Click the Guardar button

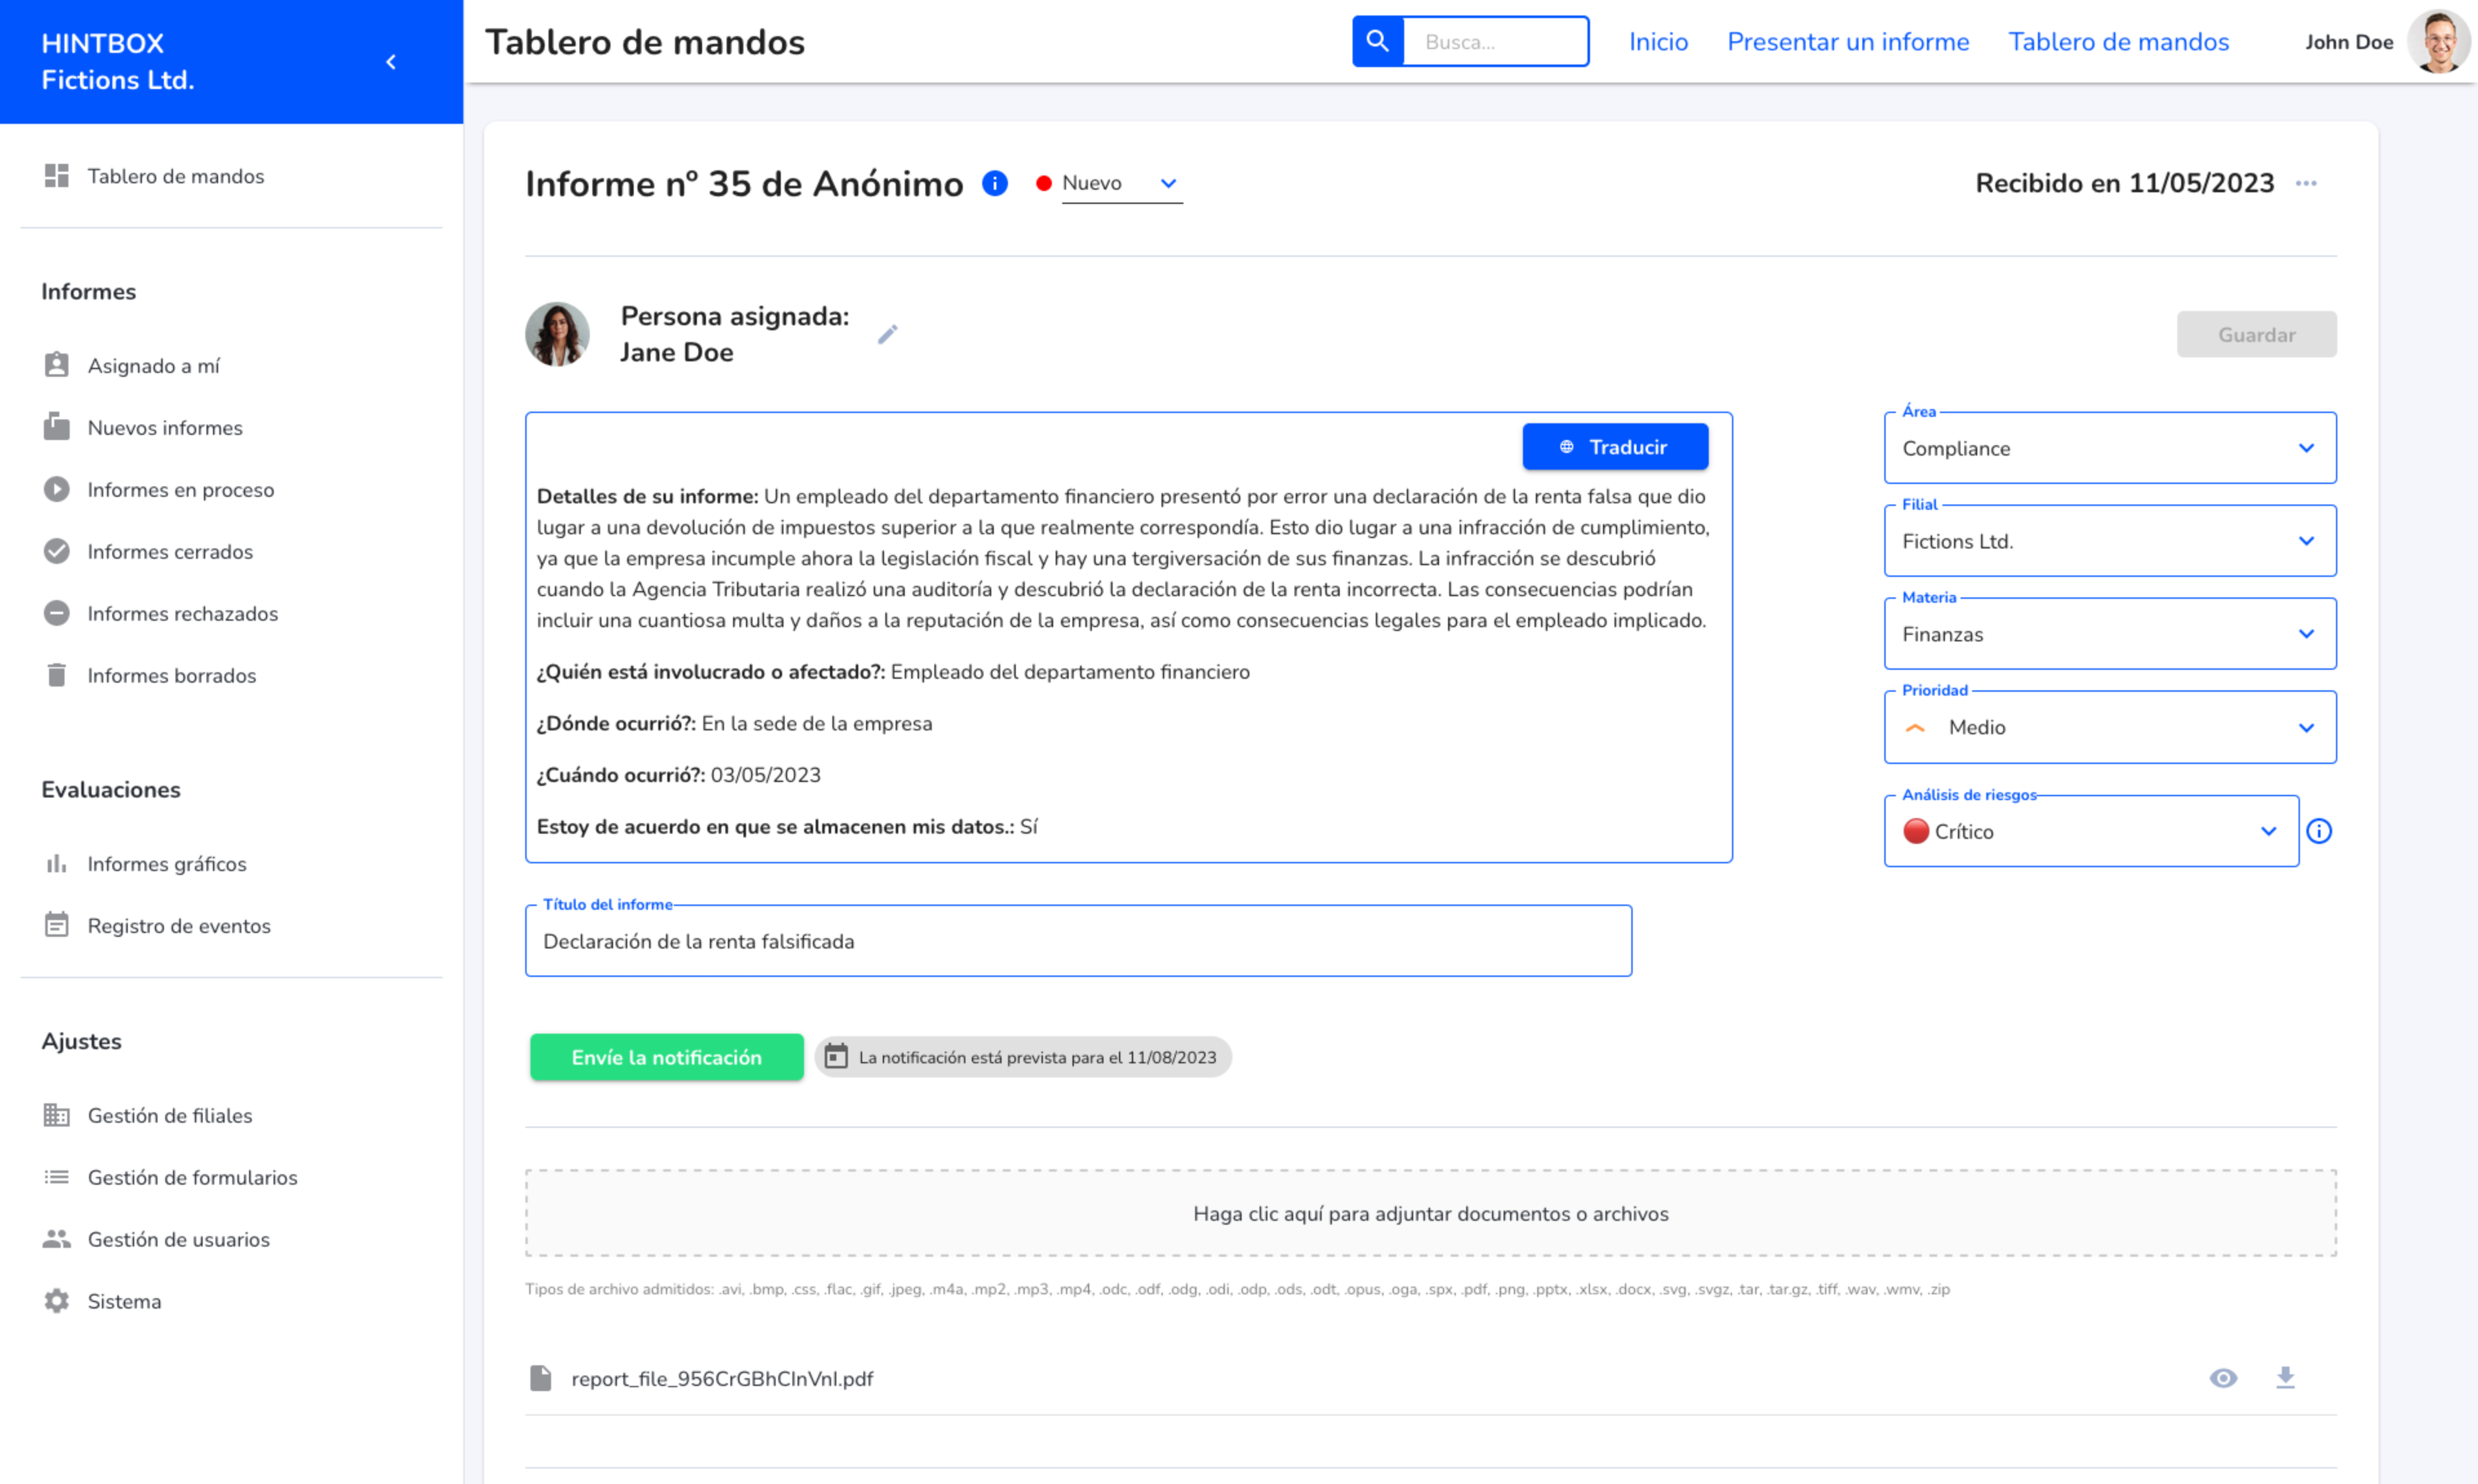pyautogui.click(x=2256, y=334)
